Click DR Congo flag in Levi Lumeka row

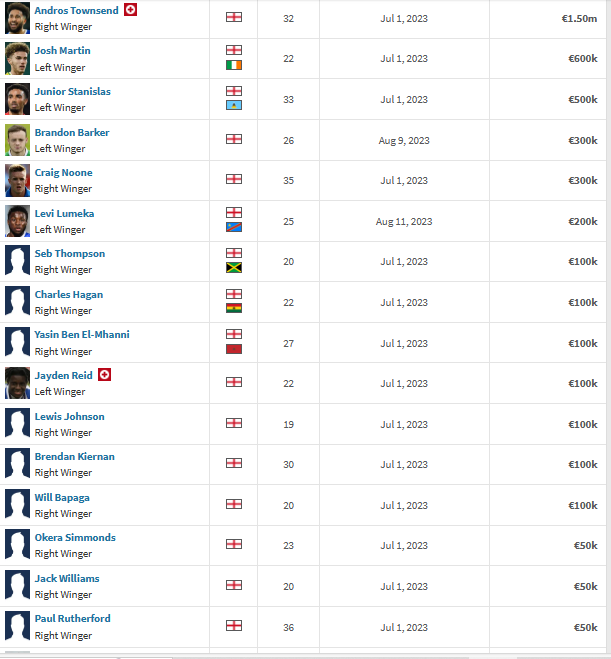click(234, 227)
